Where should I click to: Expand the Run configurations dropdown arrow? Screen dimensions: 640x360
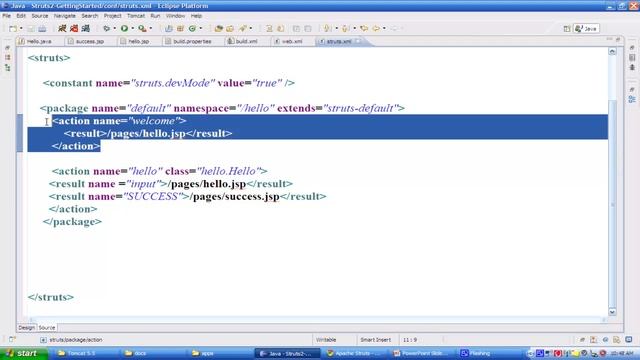[x=133, y=29]
